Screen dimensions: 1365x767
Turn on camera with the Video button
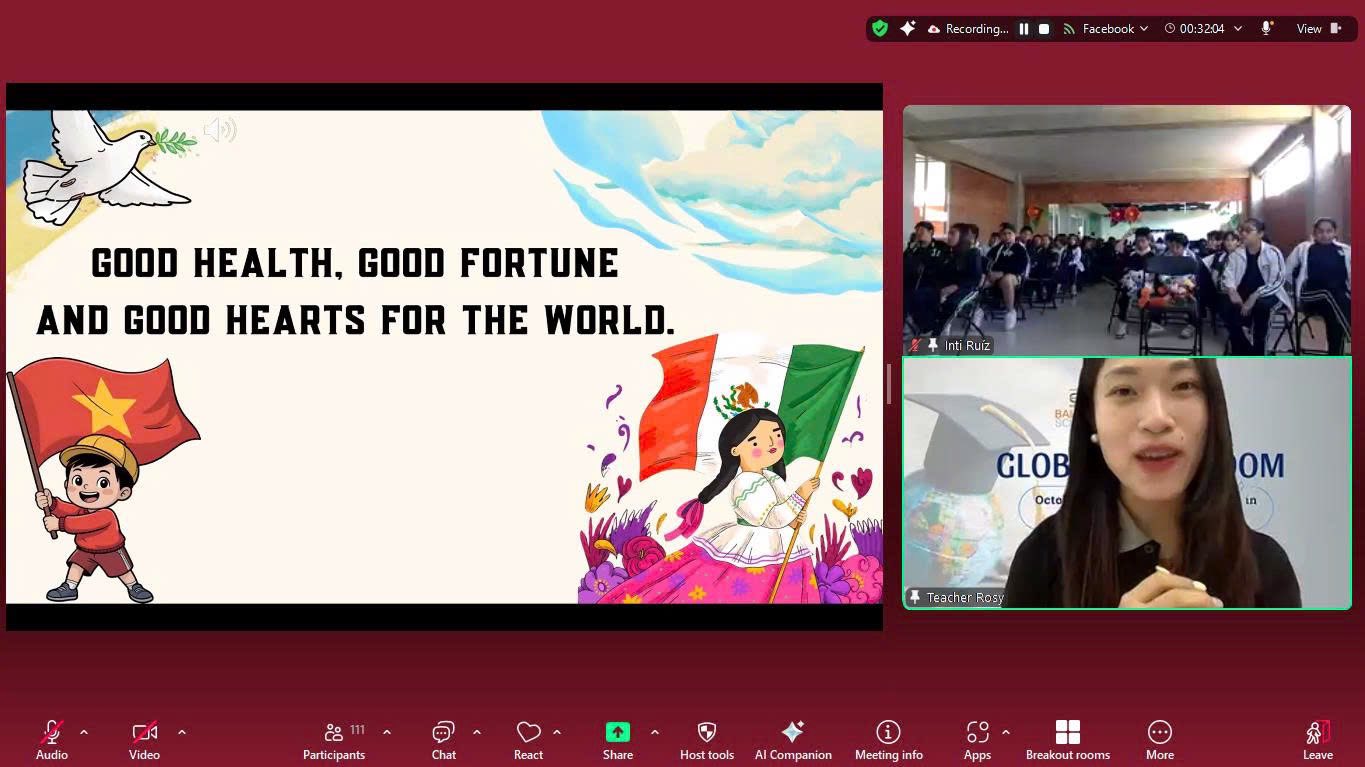(x=144, y=740)
